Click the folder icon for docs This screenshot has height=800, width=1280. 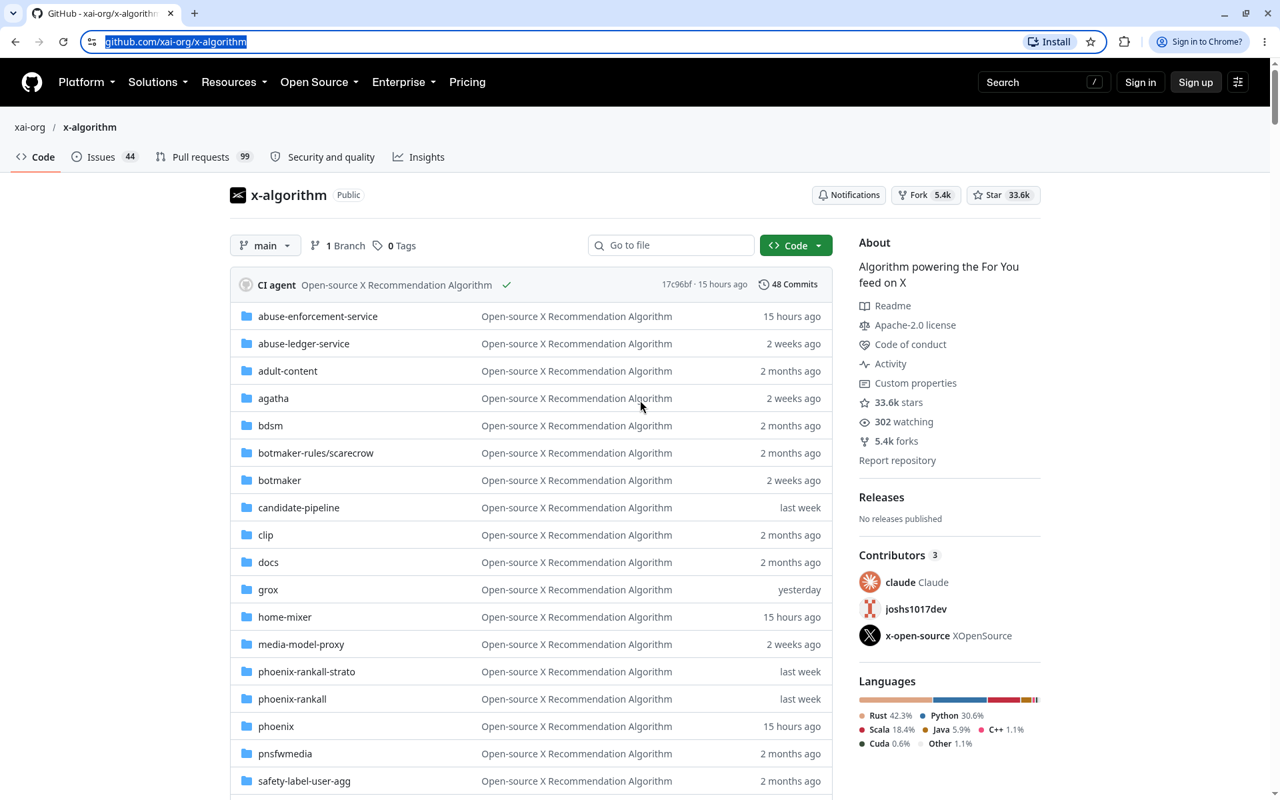tap(246, 563)
